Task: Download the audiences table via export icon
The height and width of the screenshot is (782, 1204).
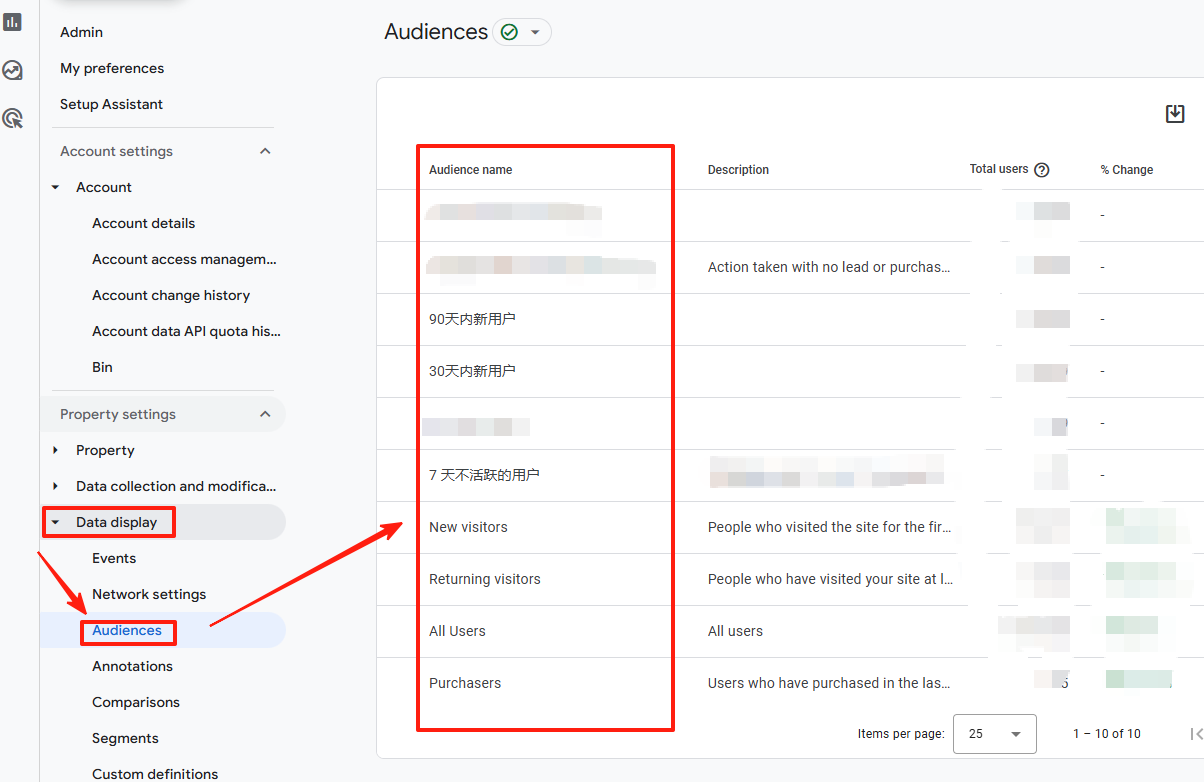Action: coord(1175,114)
